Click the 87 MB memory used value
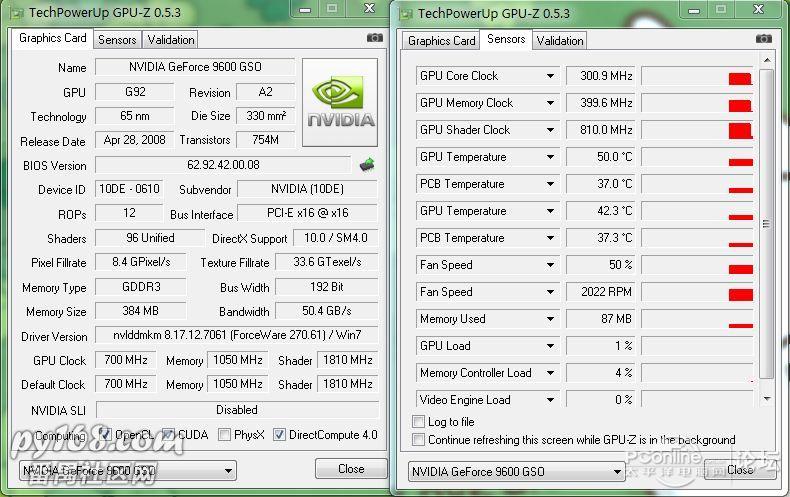 [601, 319]
